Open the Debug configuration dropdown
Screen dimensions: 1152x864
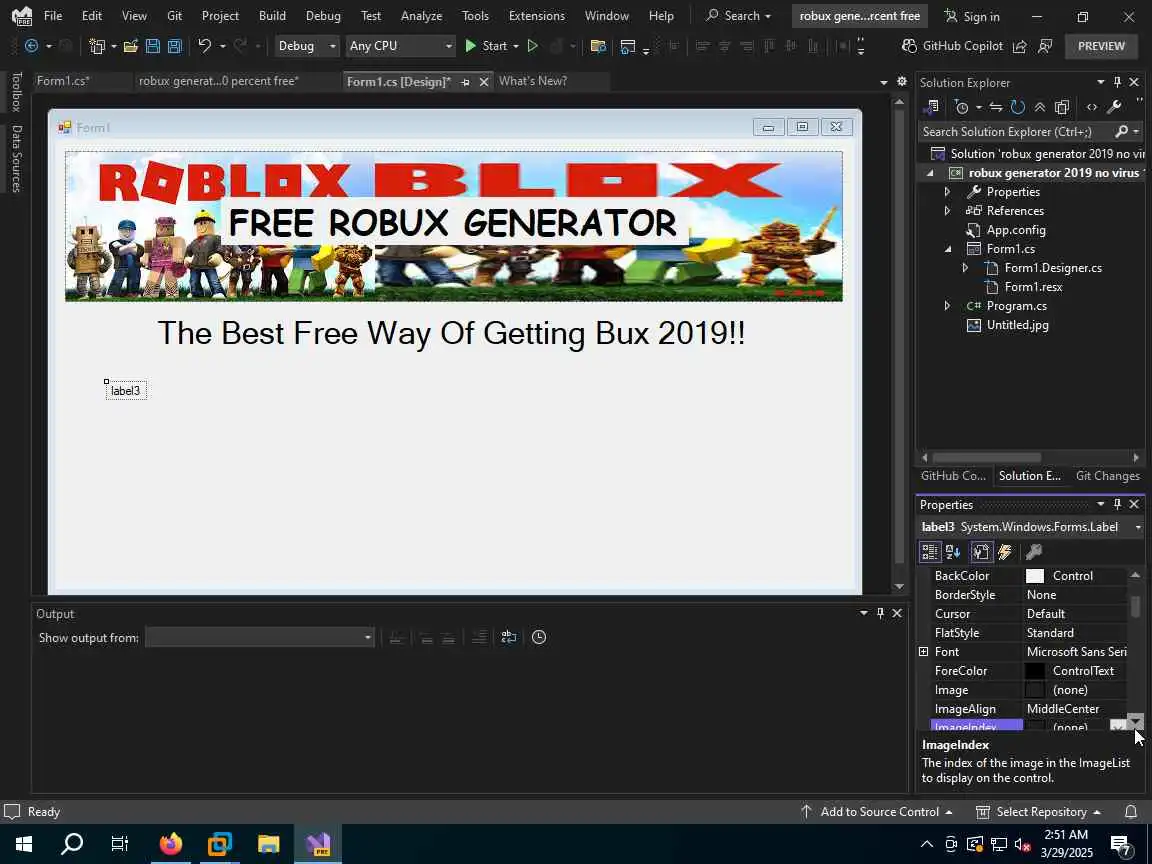click(x=306, y=46)
